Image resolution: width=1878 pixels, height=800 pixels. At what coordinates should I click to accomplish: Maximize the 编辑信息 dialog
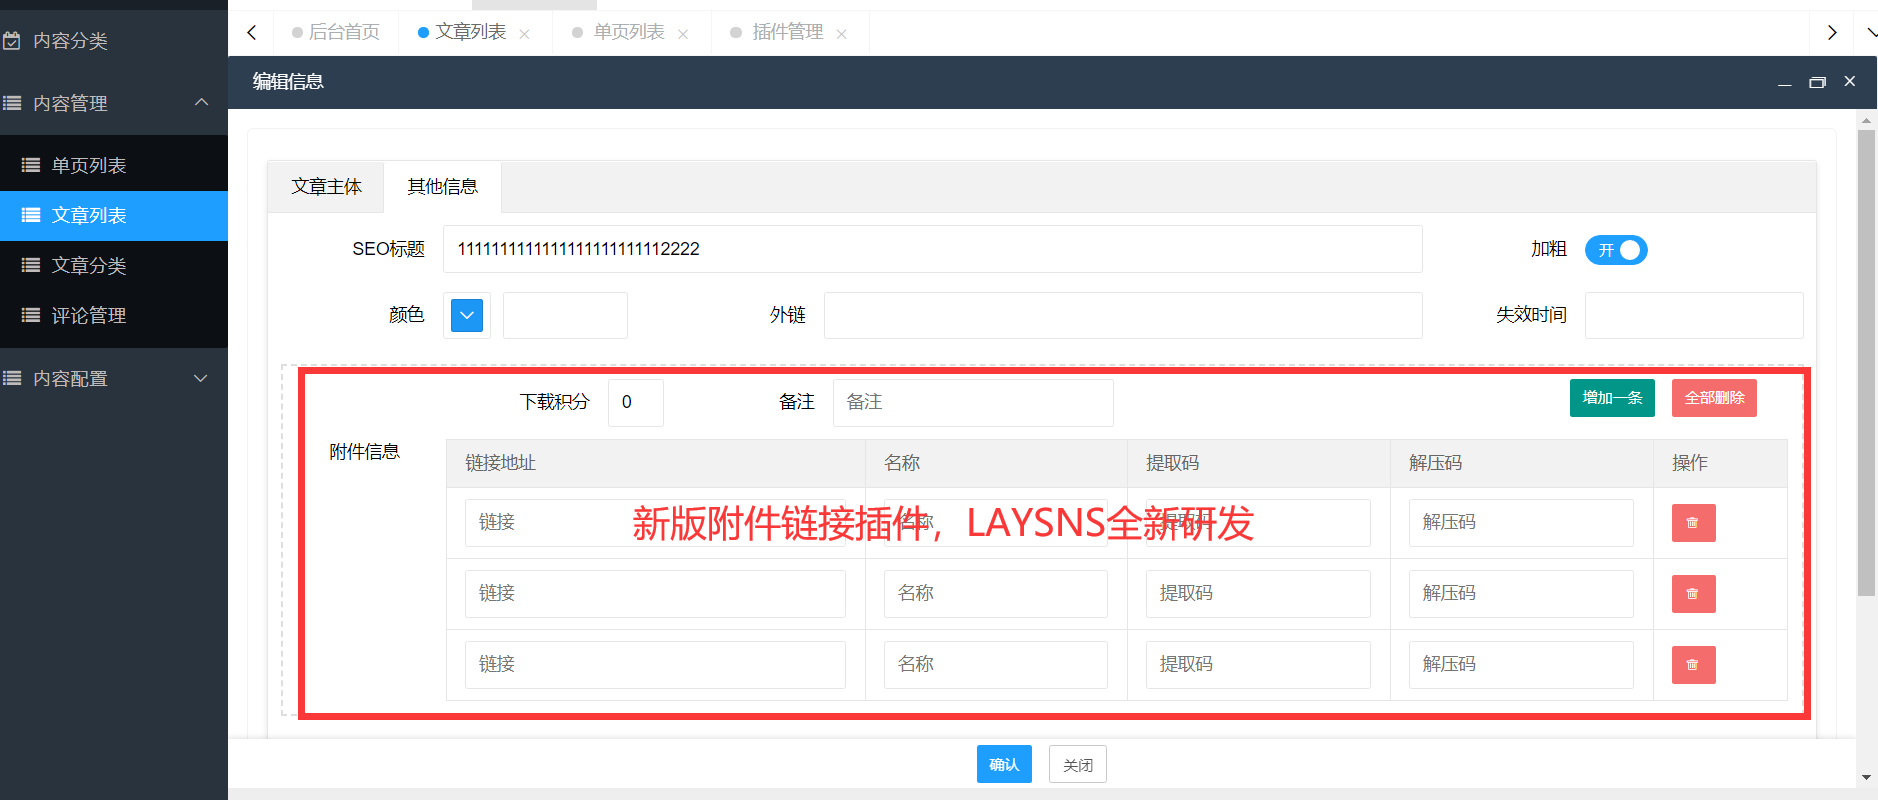click(1817, 82)
